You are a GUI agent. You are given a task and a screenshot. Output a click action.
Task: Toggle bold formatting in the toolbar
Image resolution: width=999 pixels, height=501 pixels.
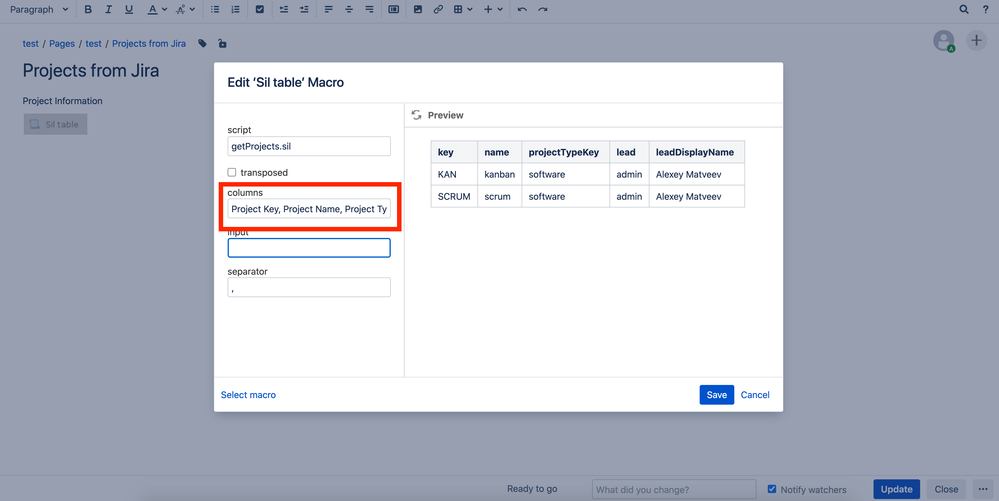(88, 10)
